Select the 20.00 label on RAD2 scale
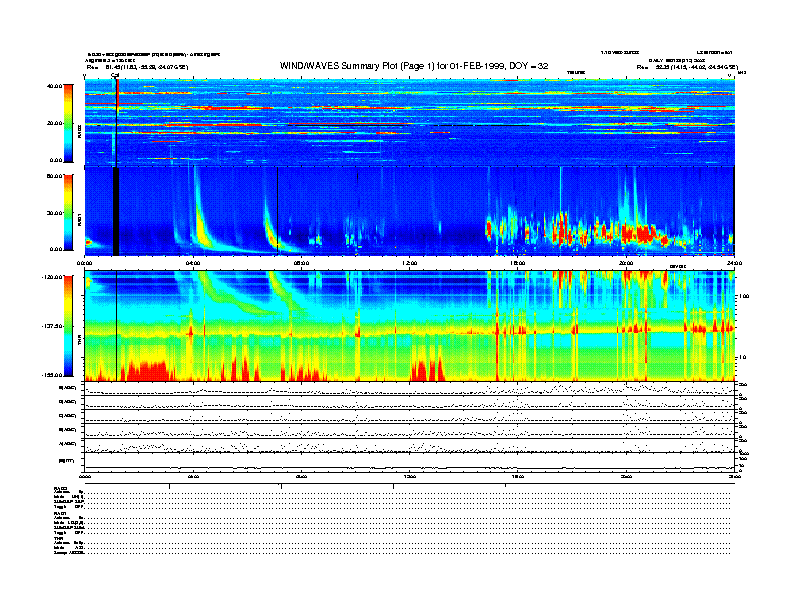Viewport: 792px width, 612px height. coord(55,123)
